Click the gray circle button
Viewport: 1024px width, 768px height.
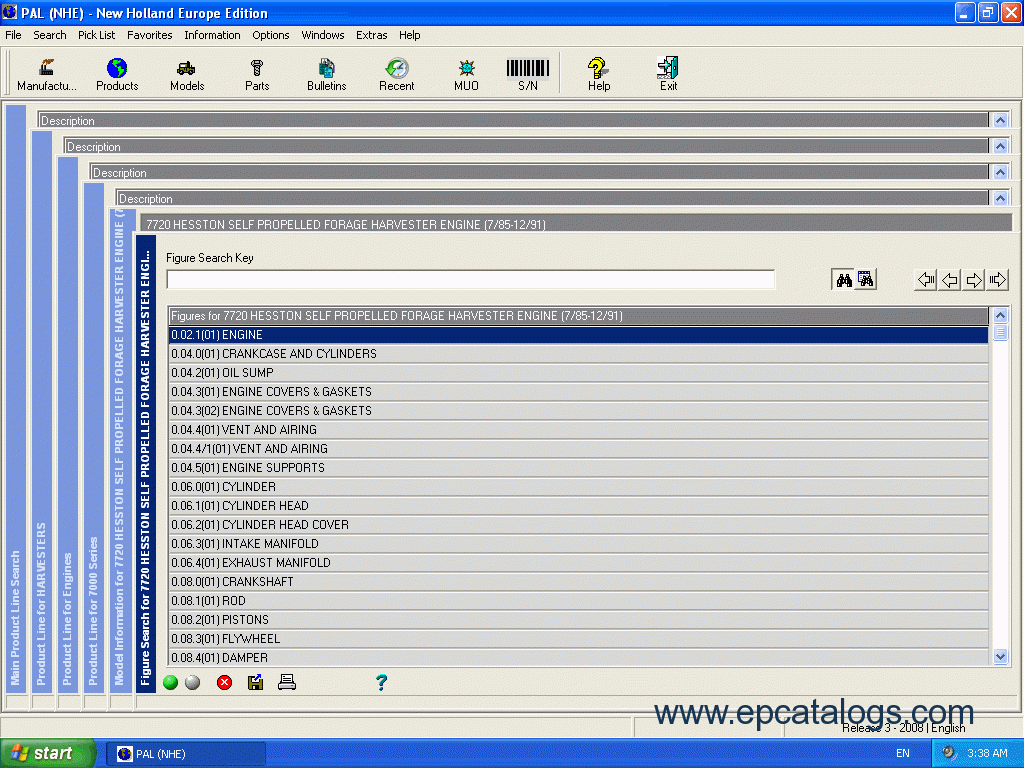point(193,682)
